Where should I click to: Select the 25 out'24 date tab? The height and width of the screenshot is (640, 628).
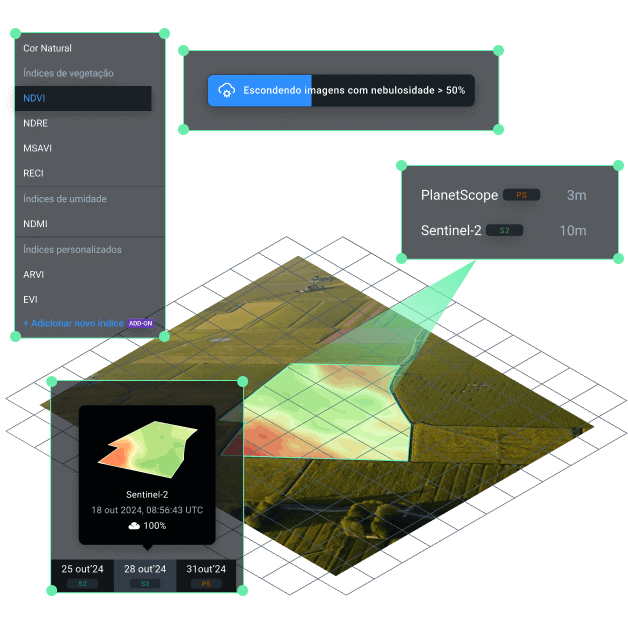(x=82, y=576)
